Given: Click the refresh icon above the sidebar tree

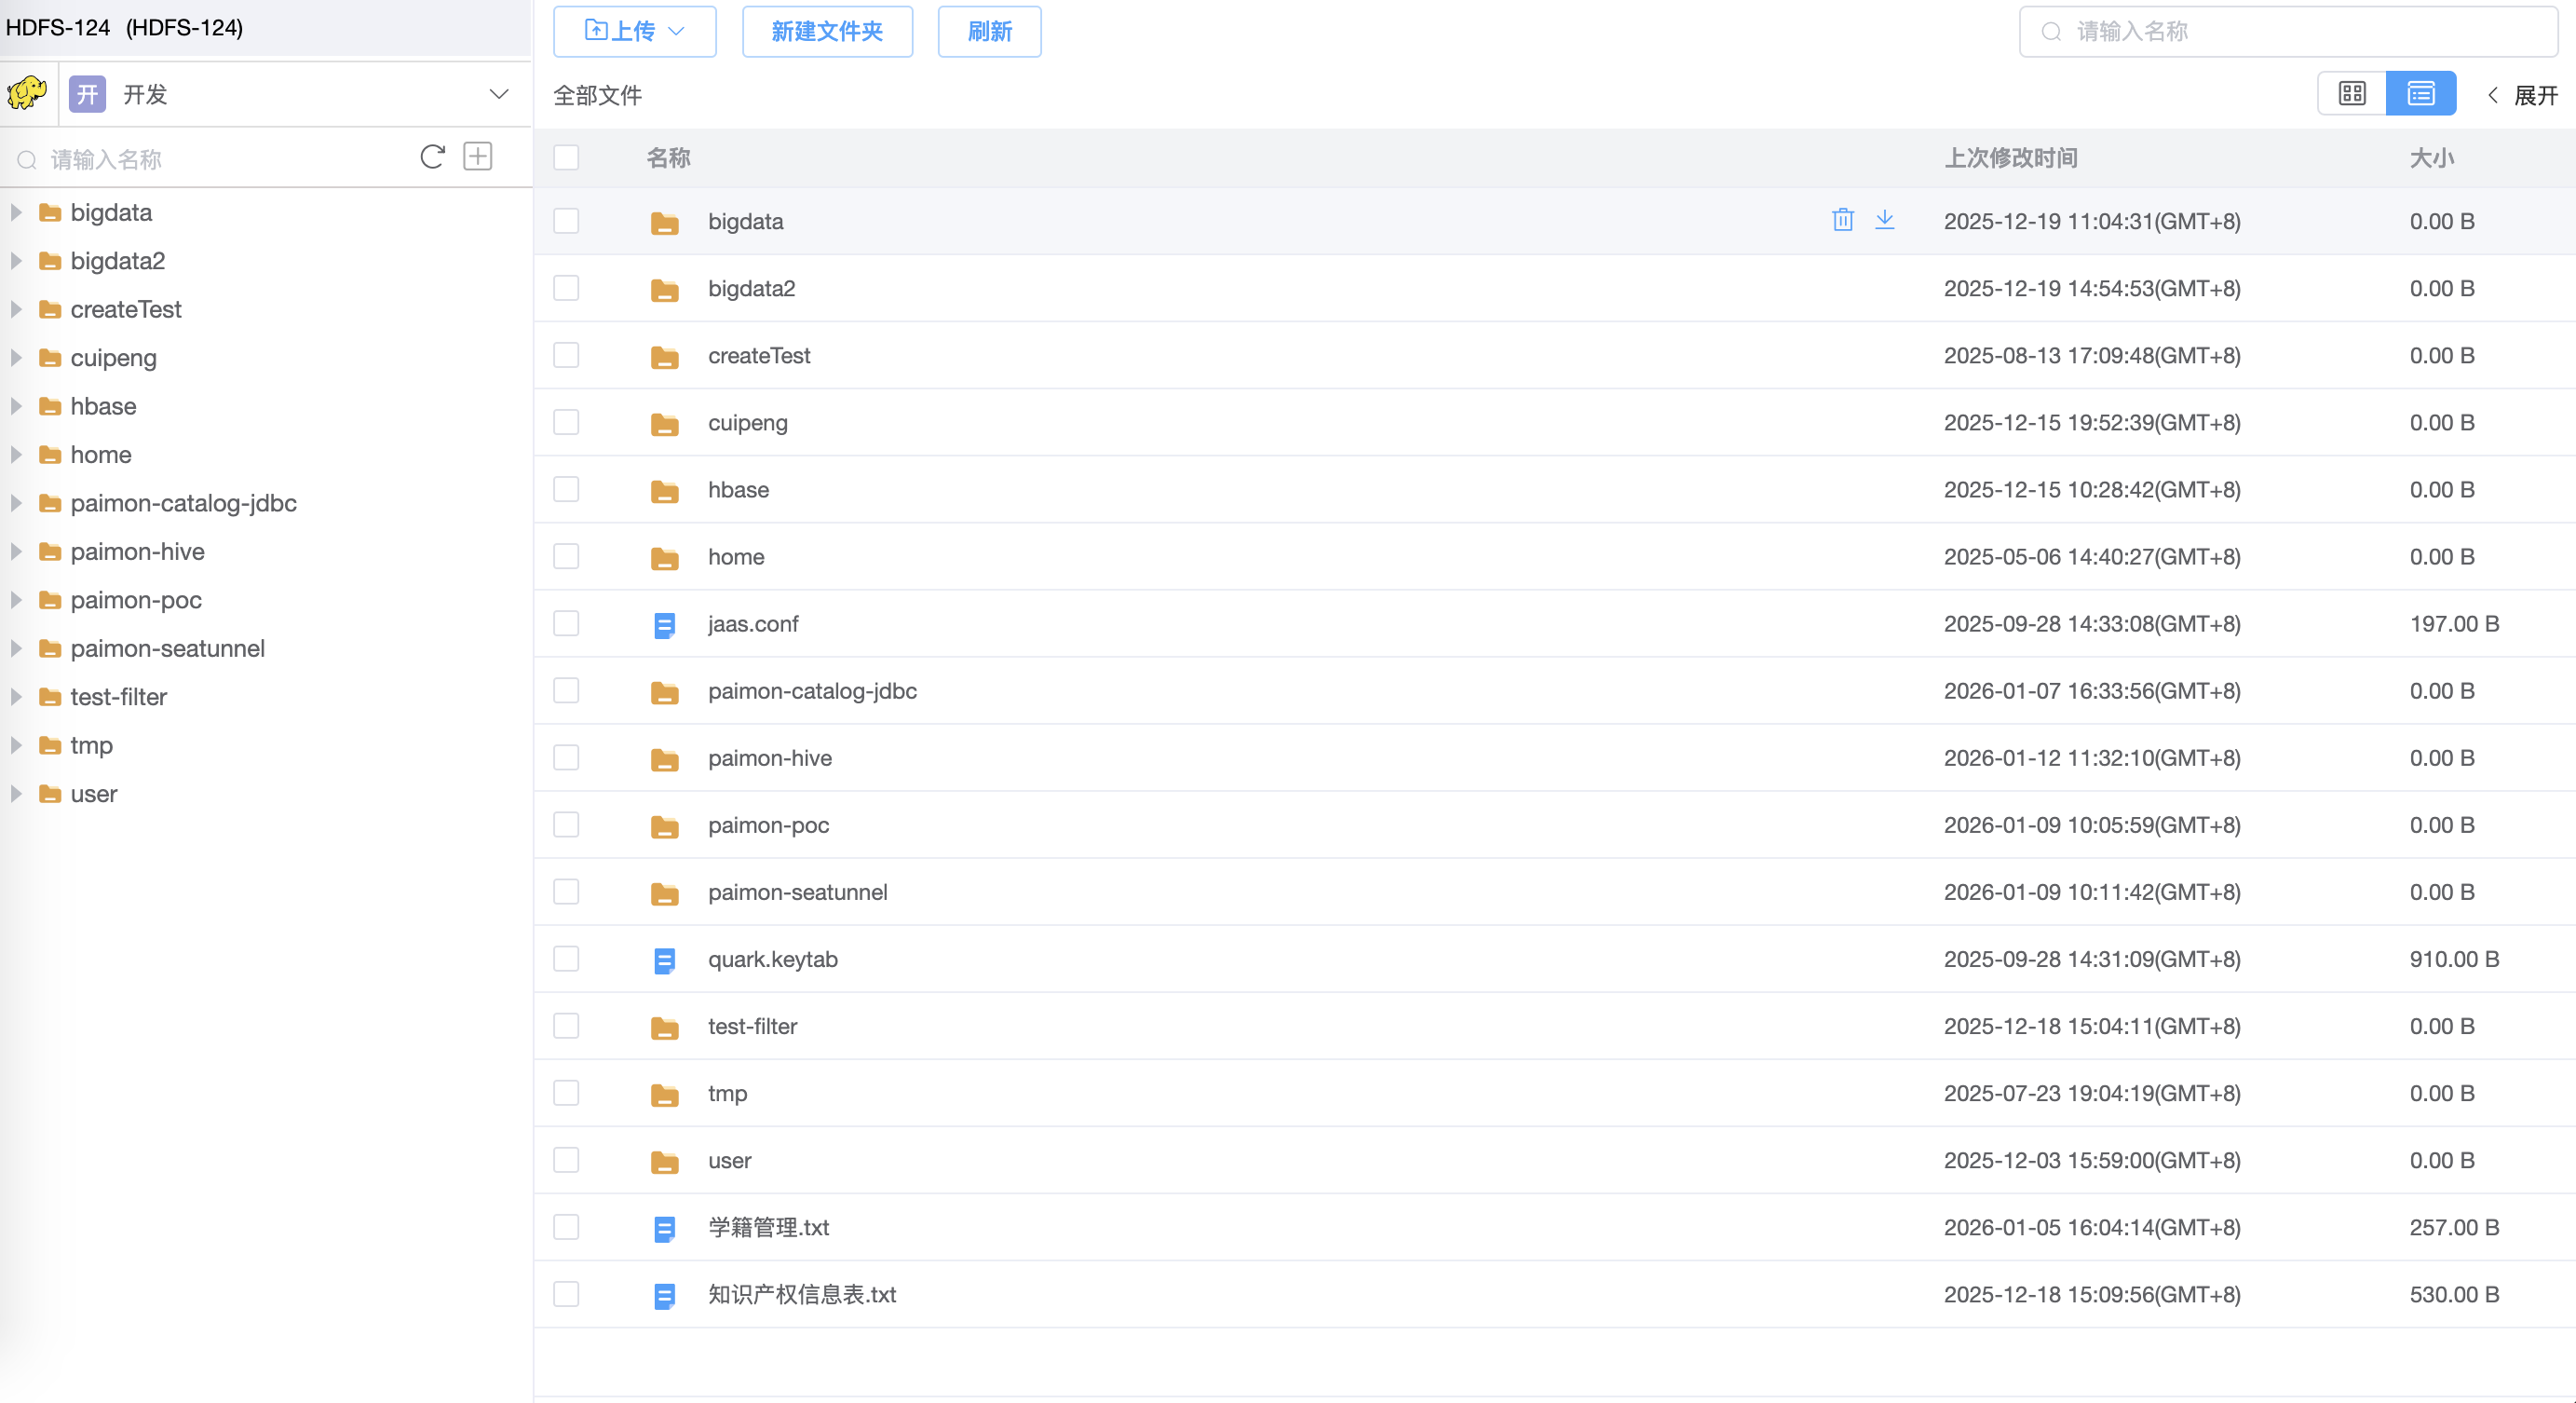Looking at the screenshot, I should 431,157.
